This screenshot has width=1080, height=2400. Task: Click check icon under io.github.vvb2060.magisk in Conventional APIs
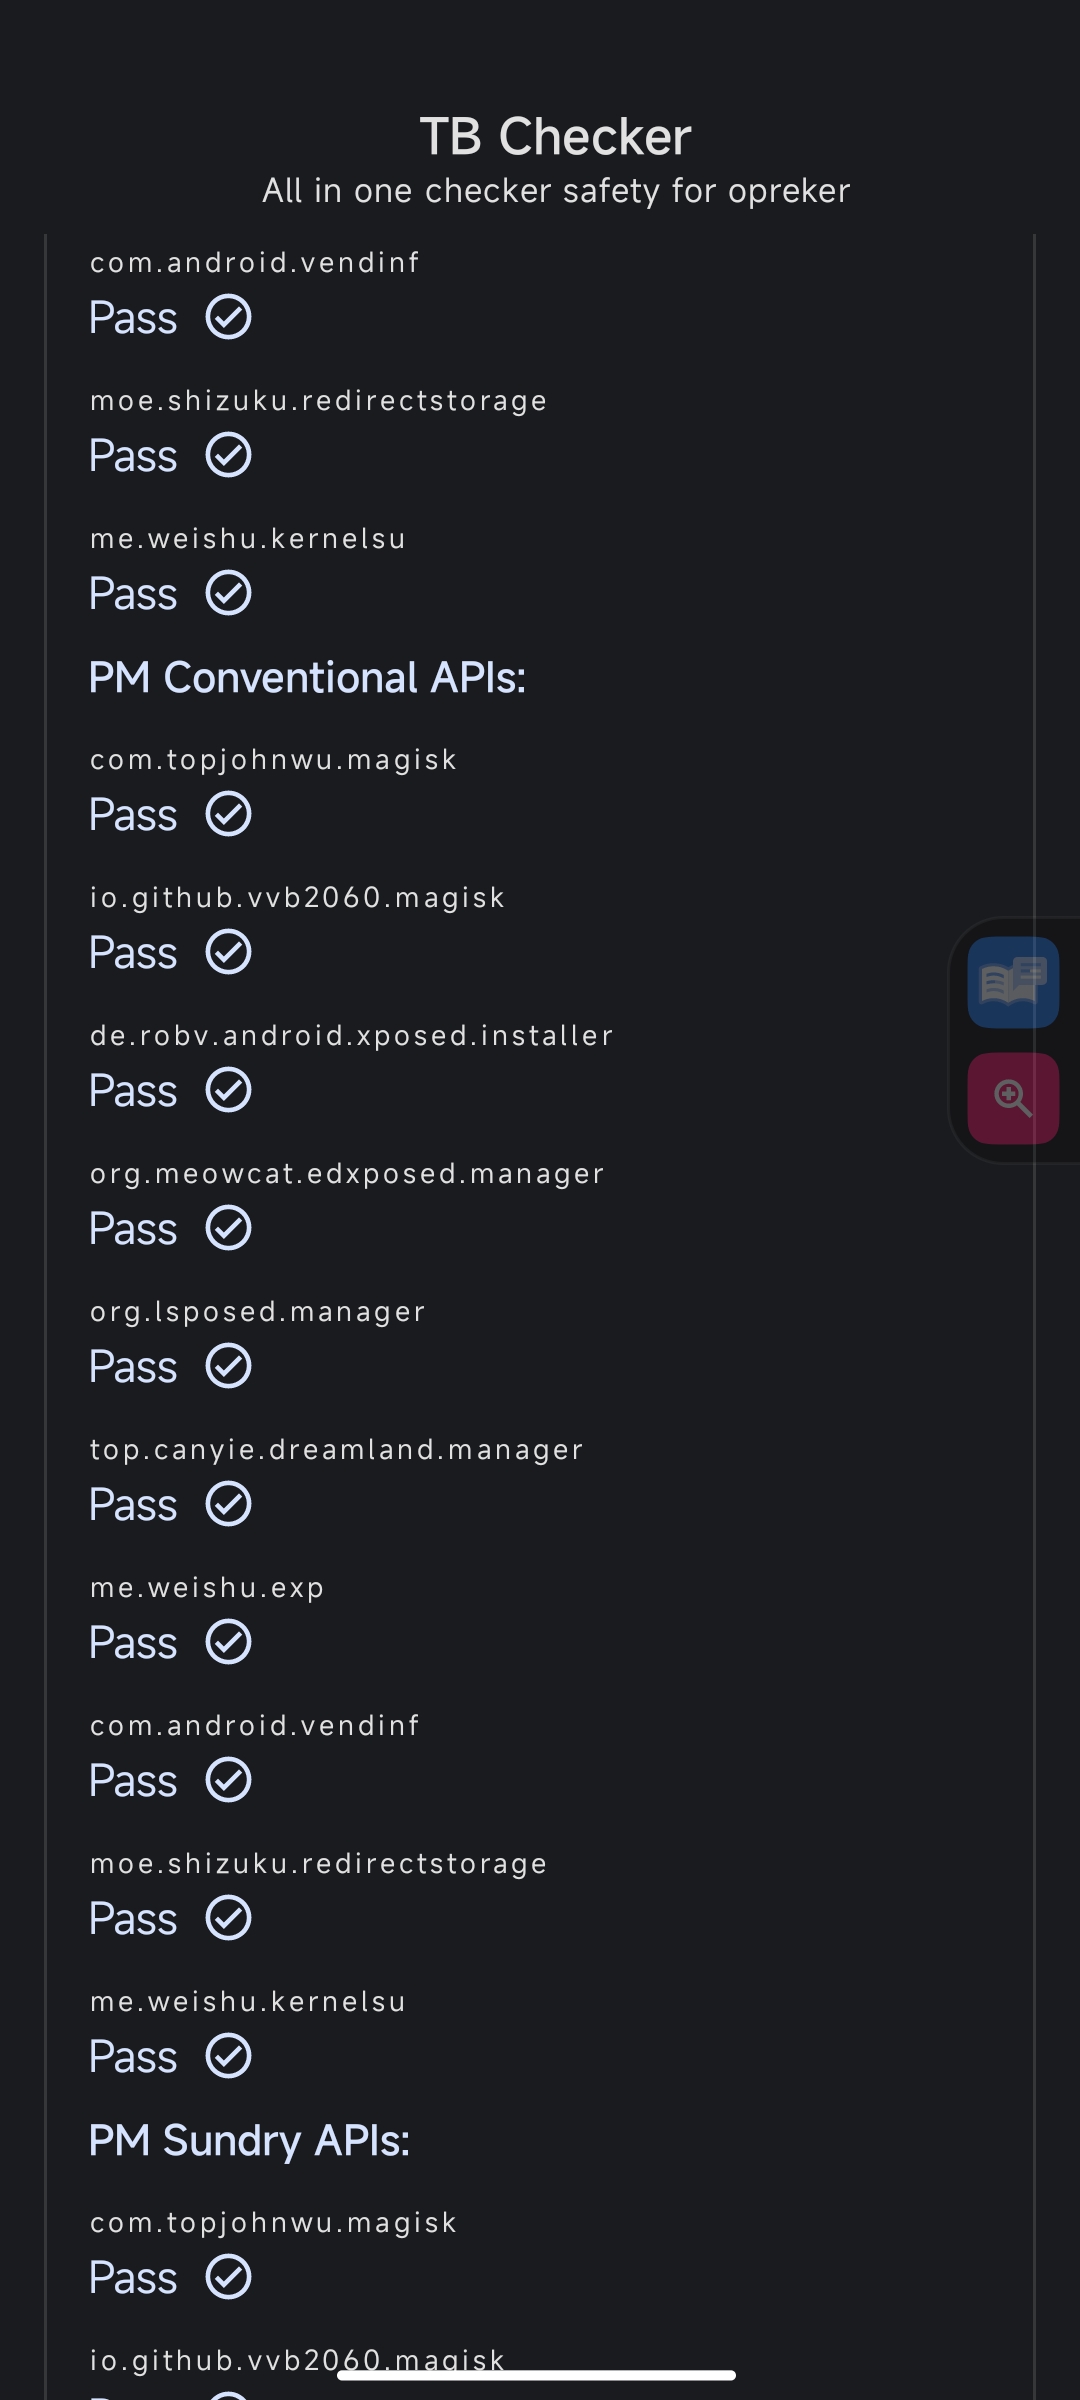(x=228, y=952)
